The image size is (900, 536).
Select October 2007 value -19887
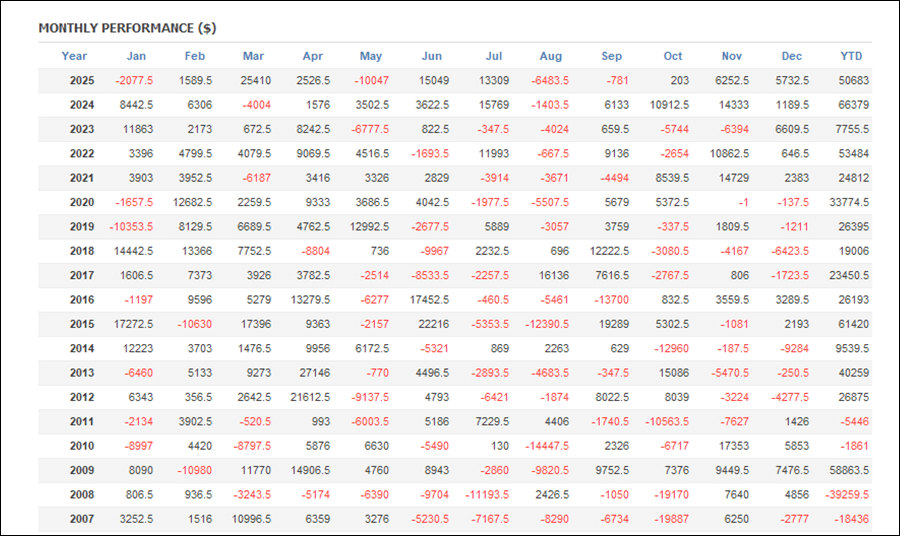[670, 519]
